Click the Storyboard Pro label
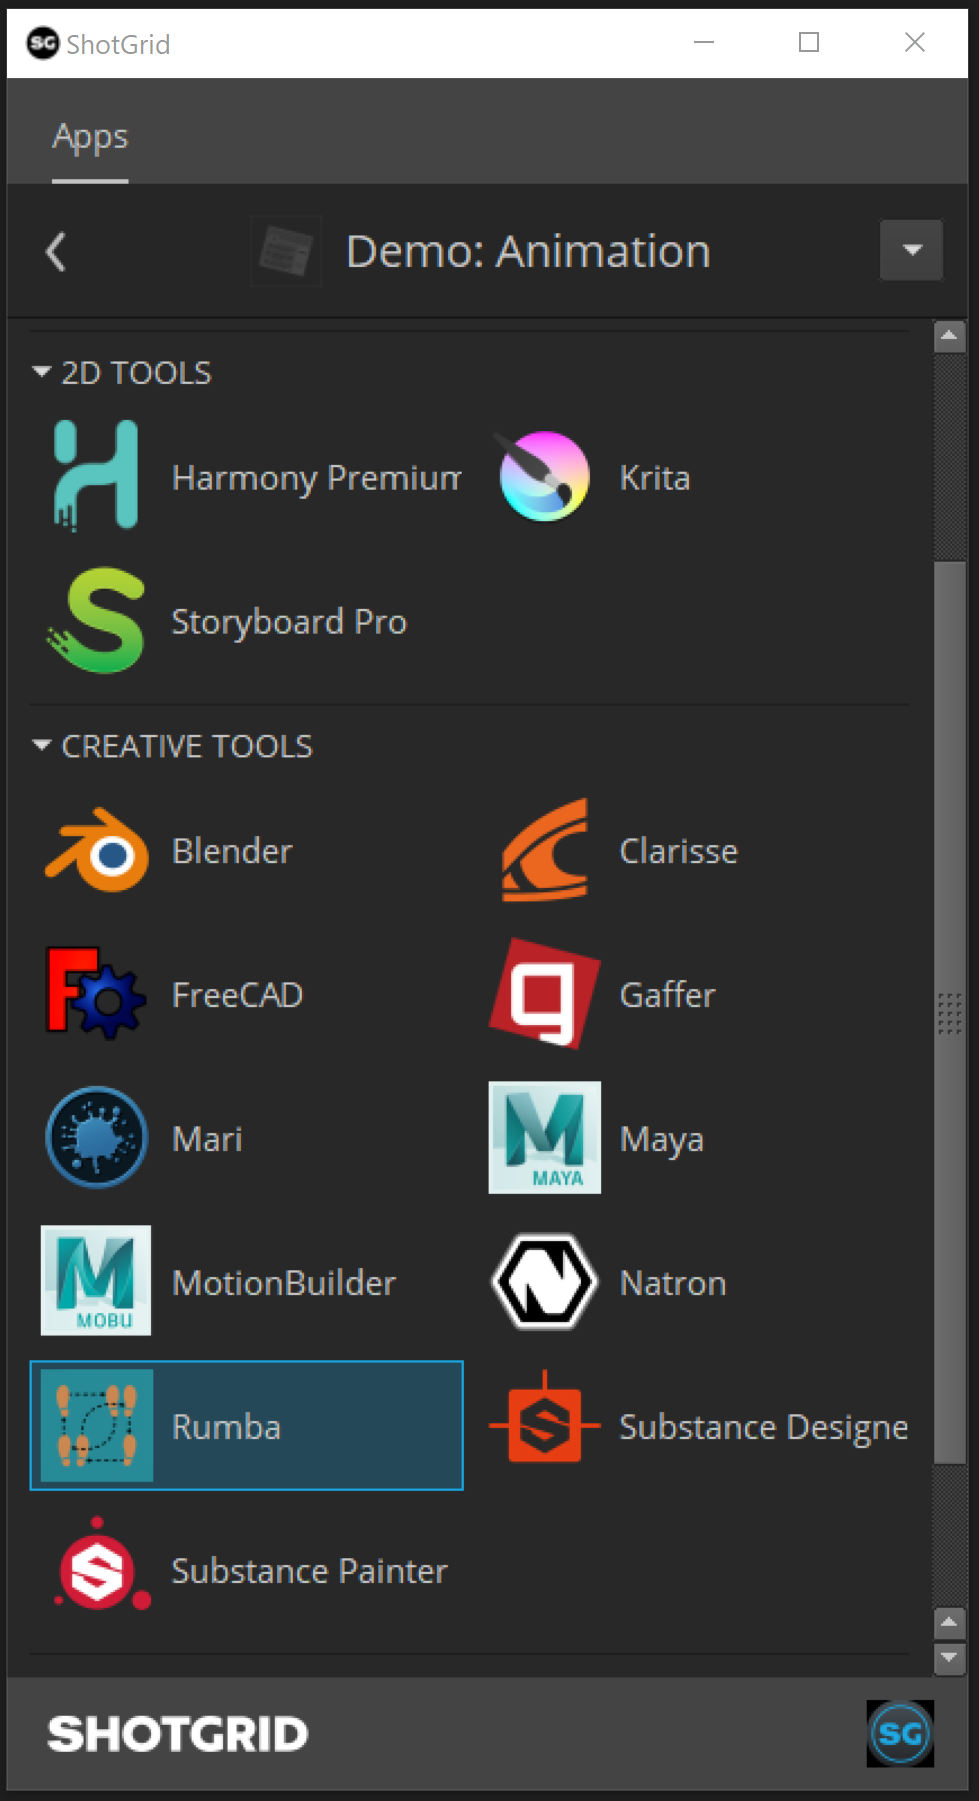 tap(289, 622)
